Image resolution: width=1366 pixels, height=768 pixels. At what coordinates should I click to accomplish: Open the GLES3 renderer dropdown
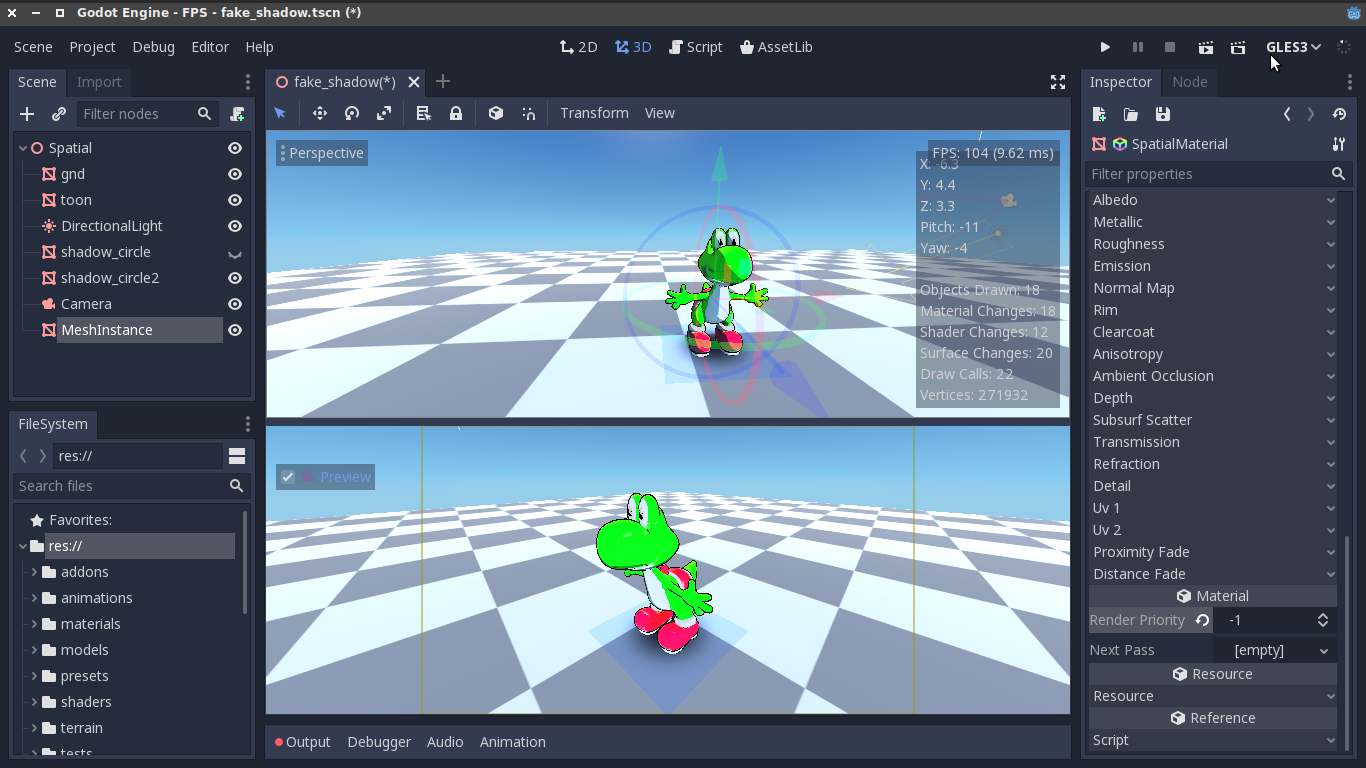click(x=1293, y=46)
